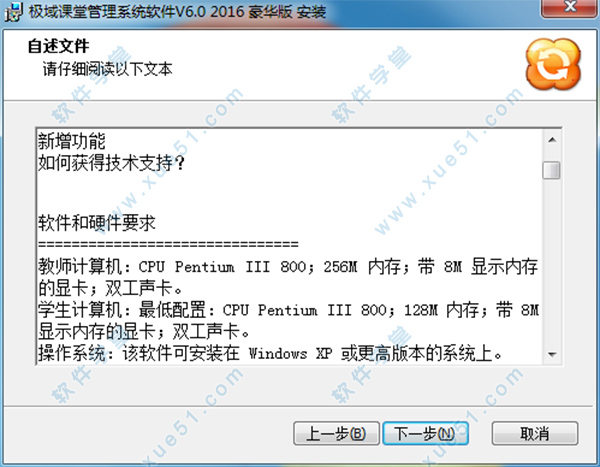Click the 自述文件 header title

coord(59,46)
